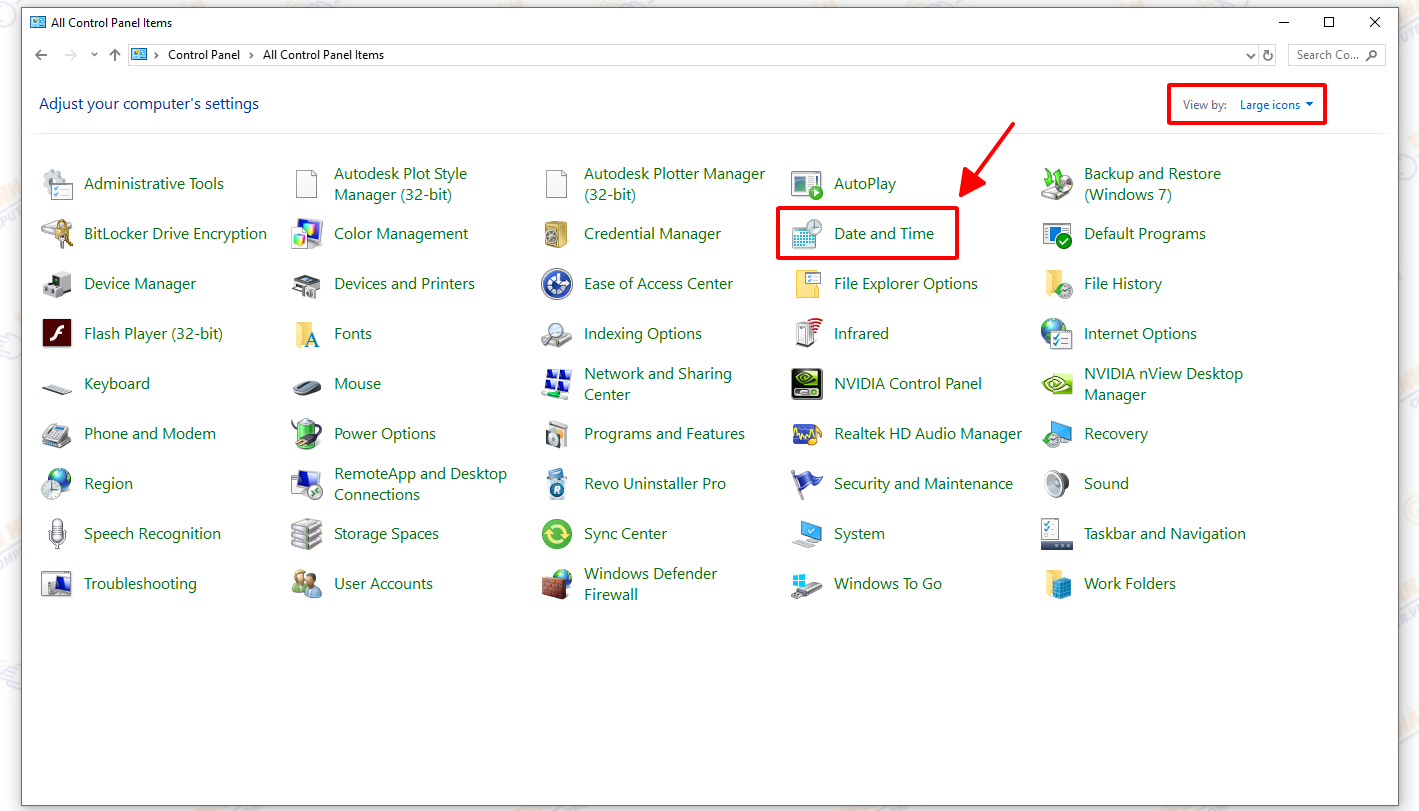
Task: Open the address bar history dropdown arrow
Action: coord(1251,56)
